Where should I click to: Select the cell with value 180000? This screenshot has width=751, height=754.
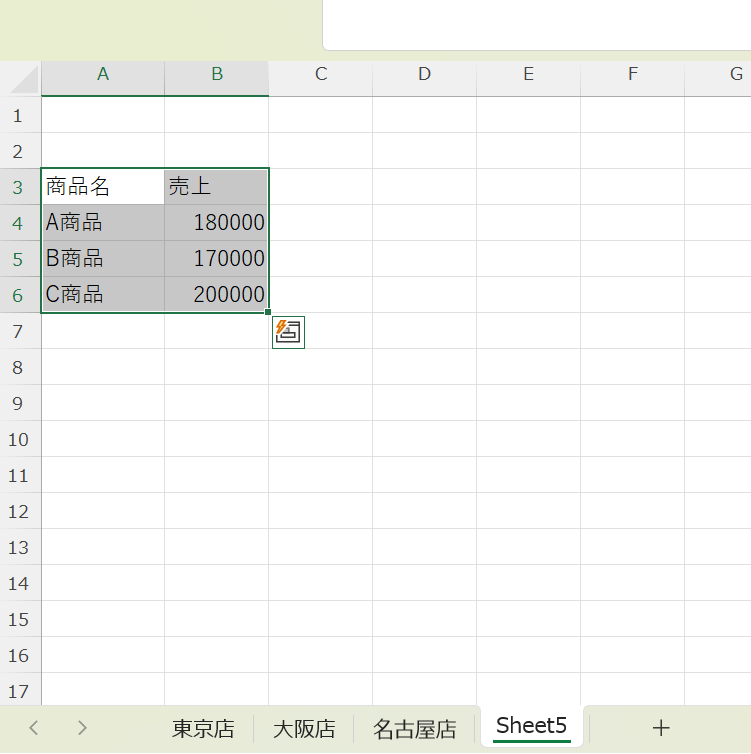point(216,223)
